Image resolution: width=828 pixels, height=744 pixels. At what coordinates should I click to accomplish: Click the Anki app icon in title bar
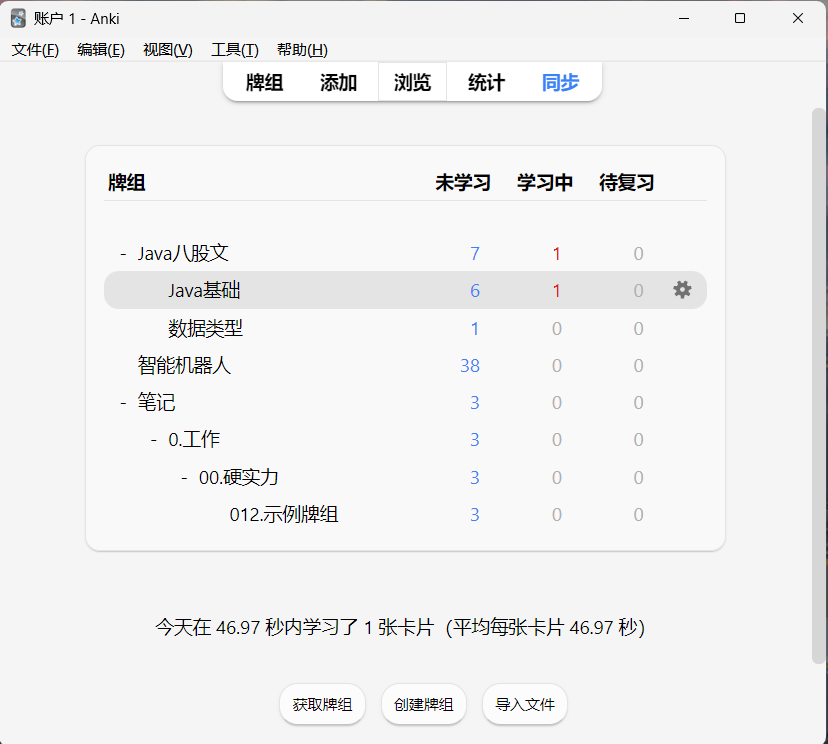pos(18,18)
